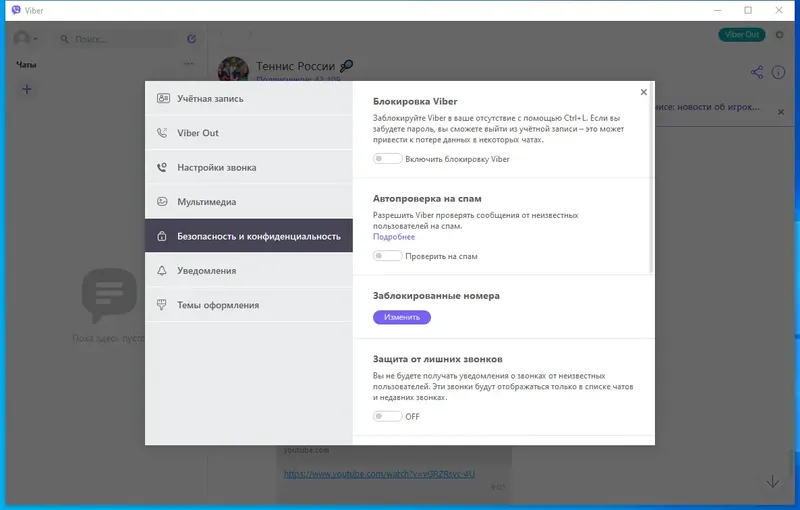Open the Уведомления settings section
The image size is (800, 510).
tap(248, 270)
